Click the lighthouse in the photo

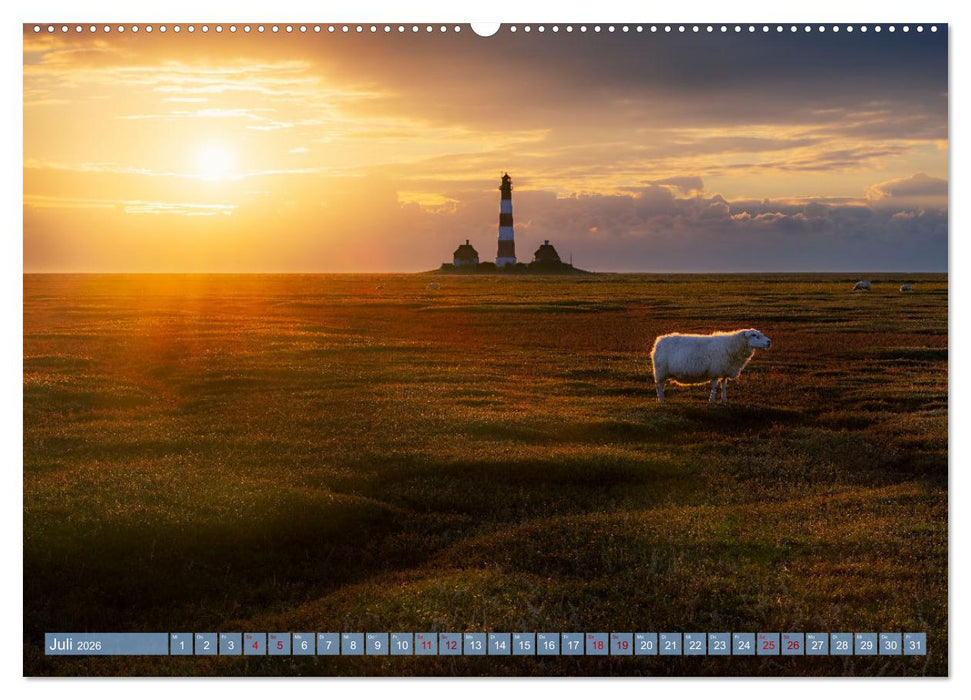point(506,215)
